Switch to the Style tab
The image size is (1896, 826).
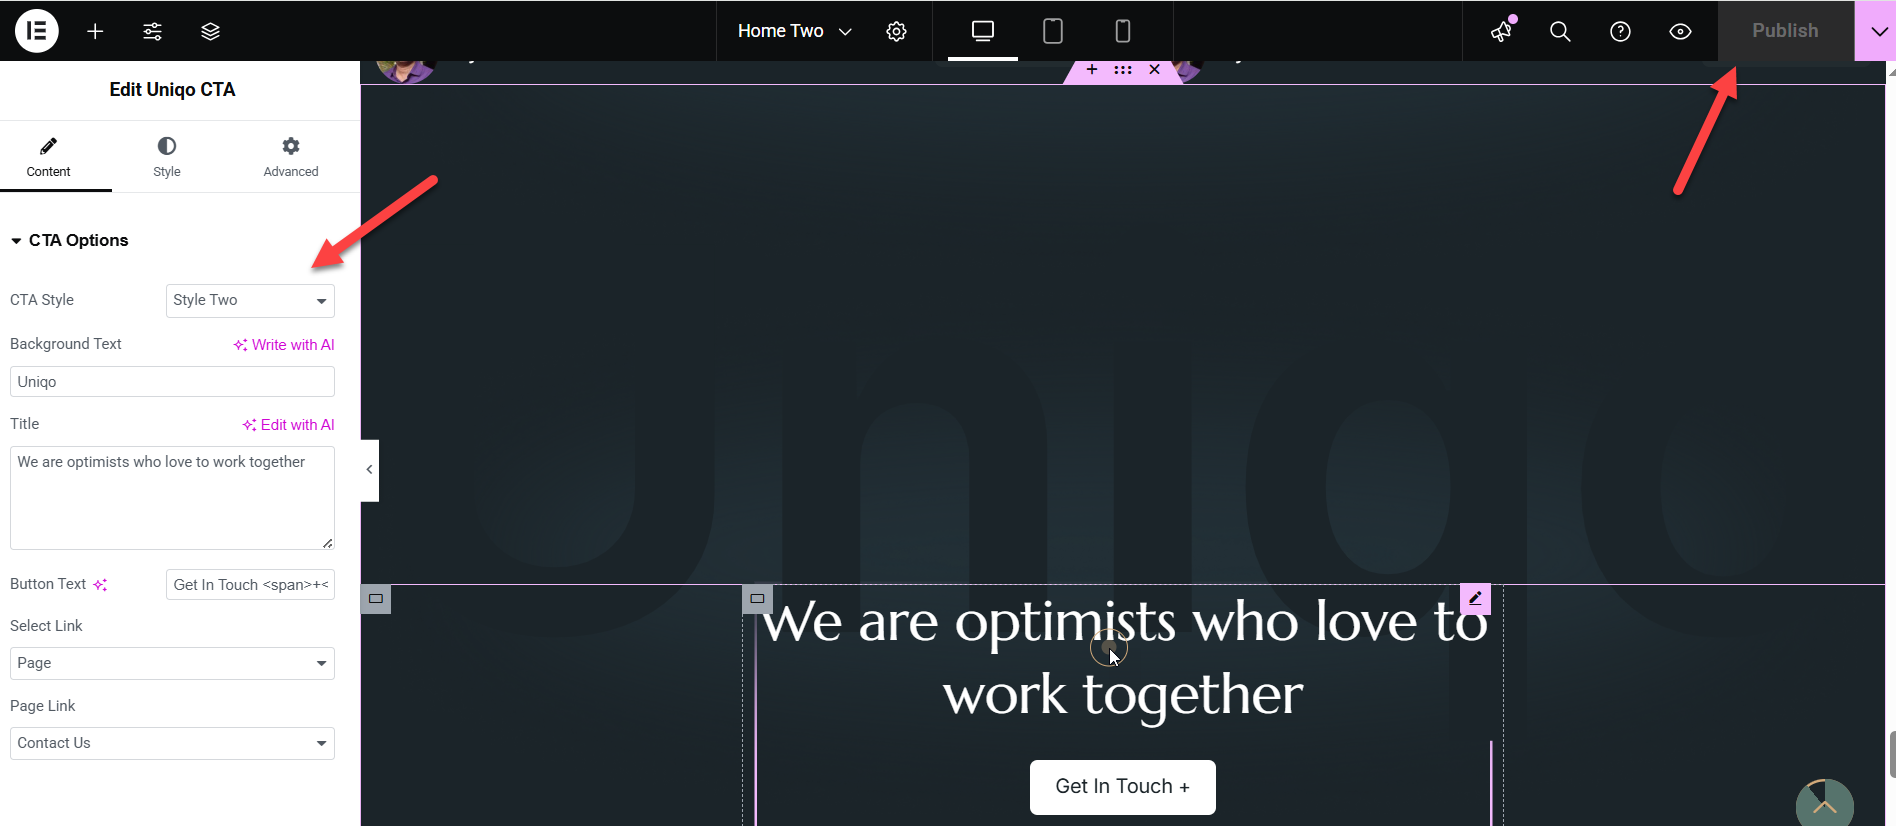pyautogui.click(x=167, y=157)
